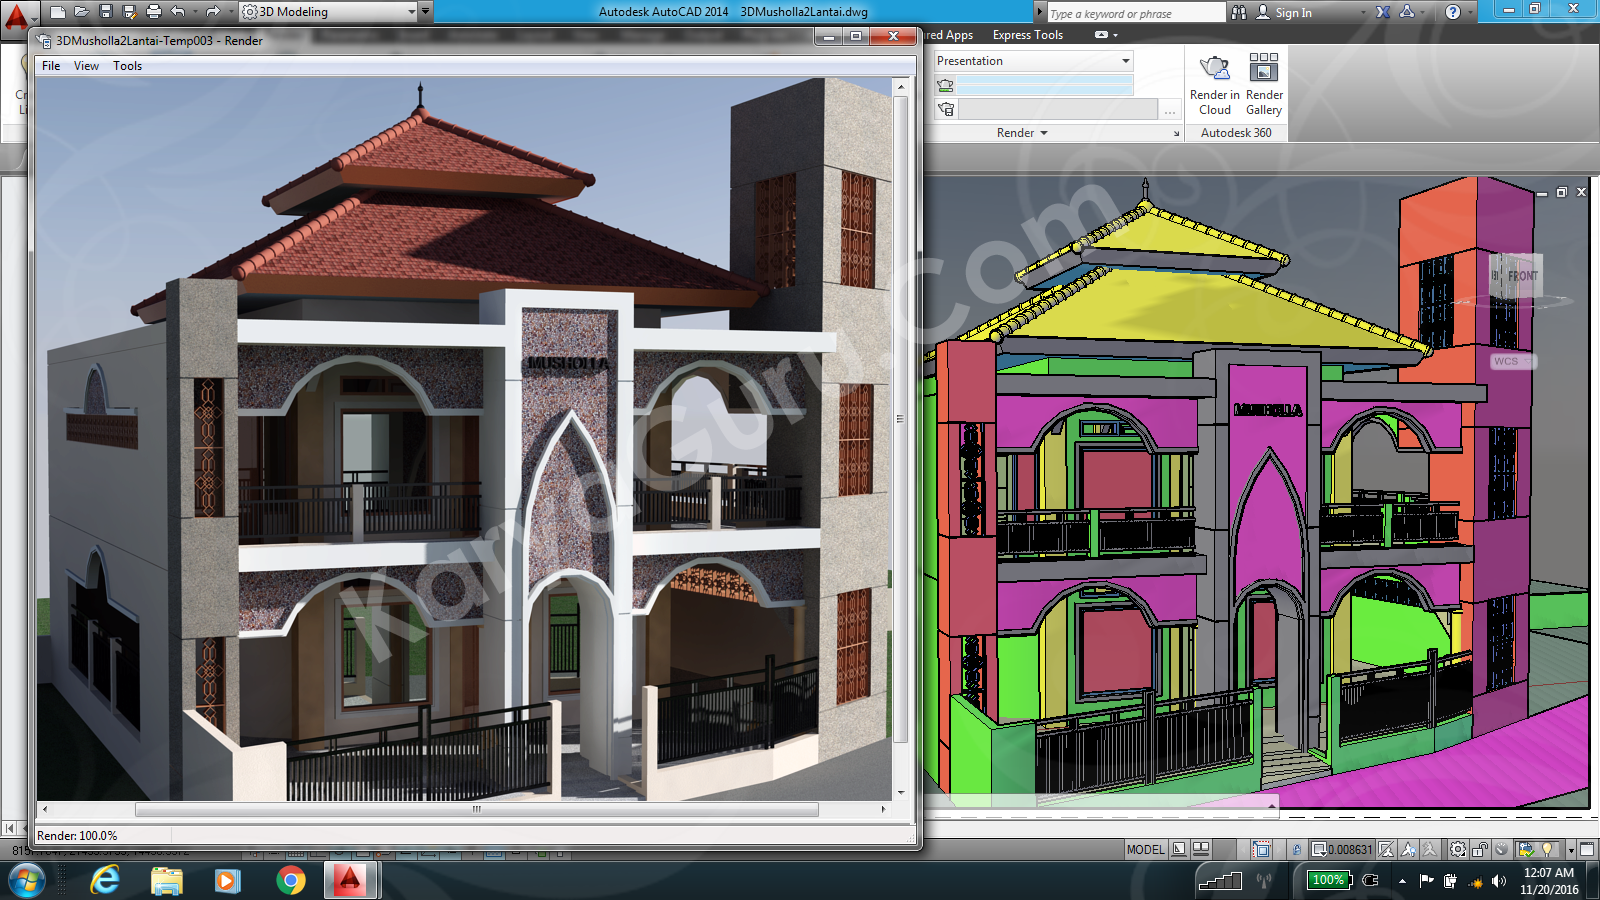This screenshot has height=900, width=1600.
Task: Open an existing drawing with the Open icon
Action: pyautogui.click(x=82, y=11)
